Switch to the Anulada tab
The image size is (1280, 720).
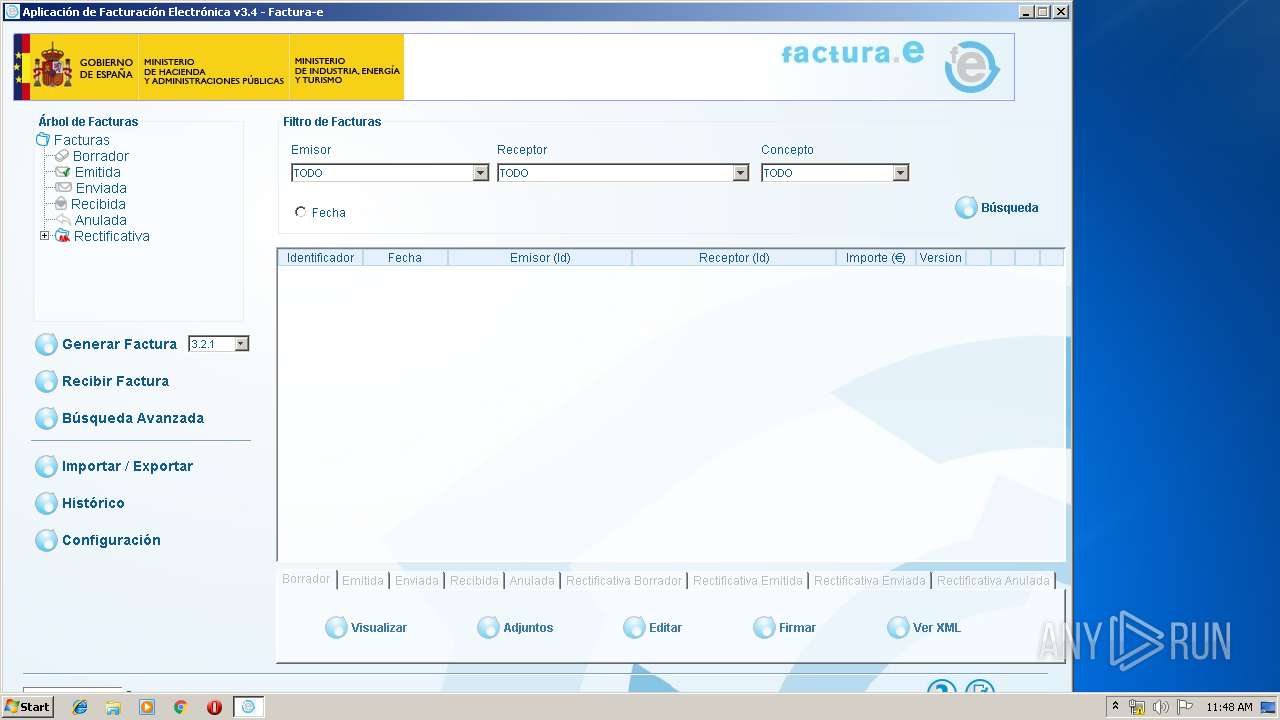click(x=532, y=580)
